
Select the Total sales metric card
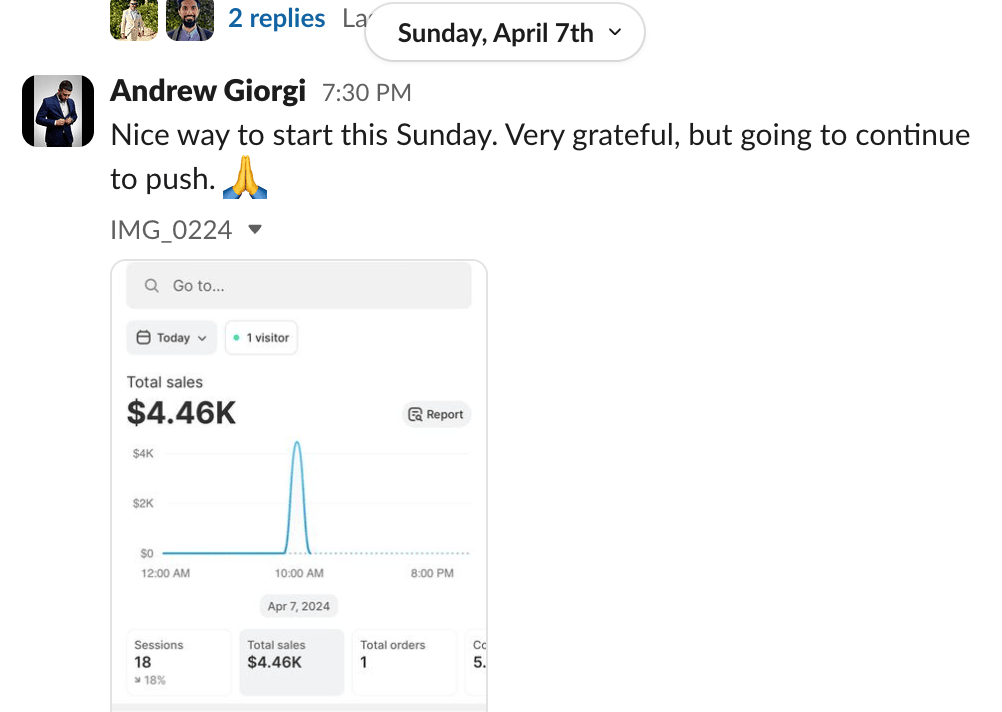click(x=290, y=661)
